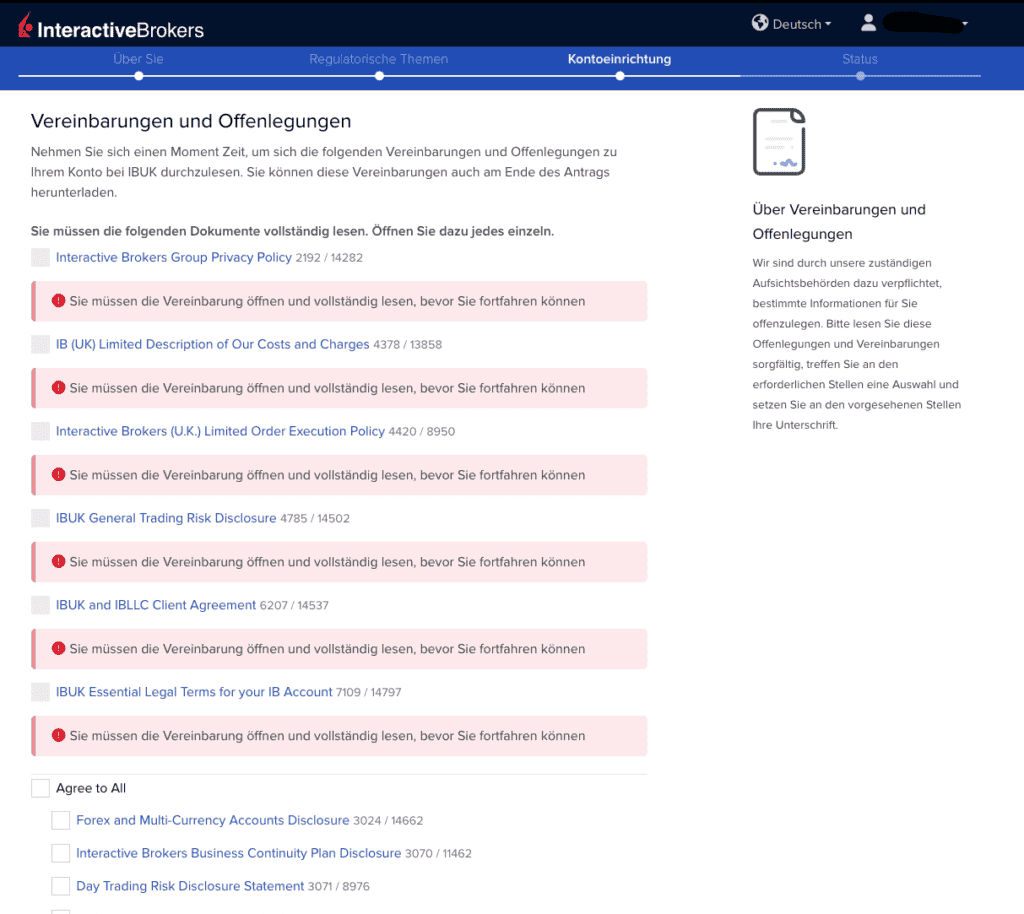The width and height of the screenshot is (1024, 914).
Task: Expand the user account dropdown arrow
Action: pos(965,24)
